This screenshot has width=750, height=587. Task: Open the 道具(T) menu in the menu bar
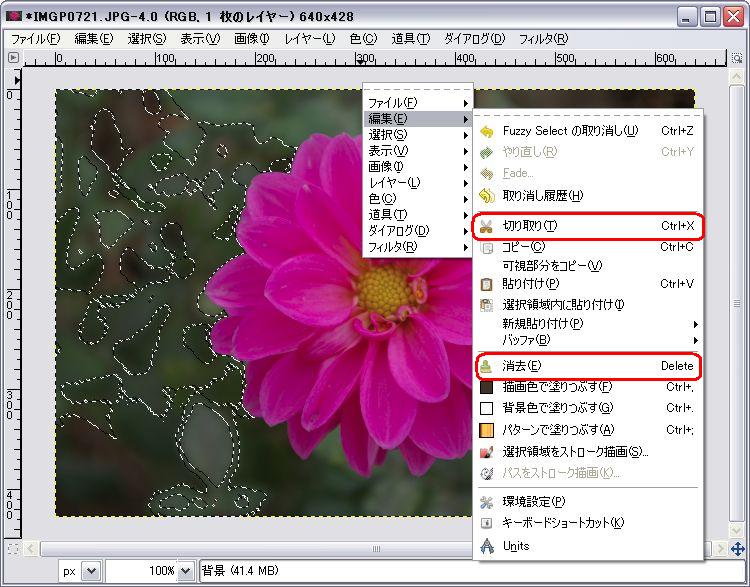coord(410,39)
